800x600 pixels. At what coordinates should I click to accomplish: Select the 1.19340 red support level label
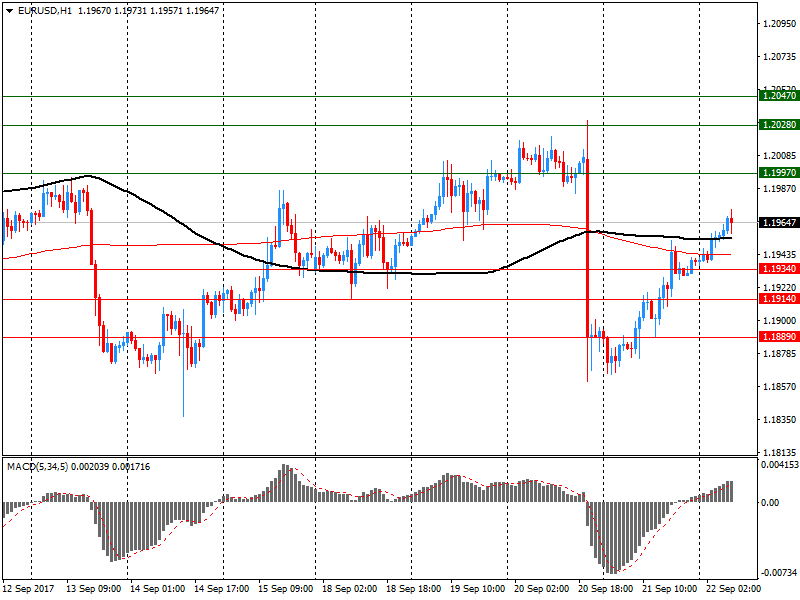coord(779,269)
